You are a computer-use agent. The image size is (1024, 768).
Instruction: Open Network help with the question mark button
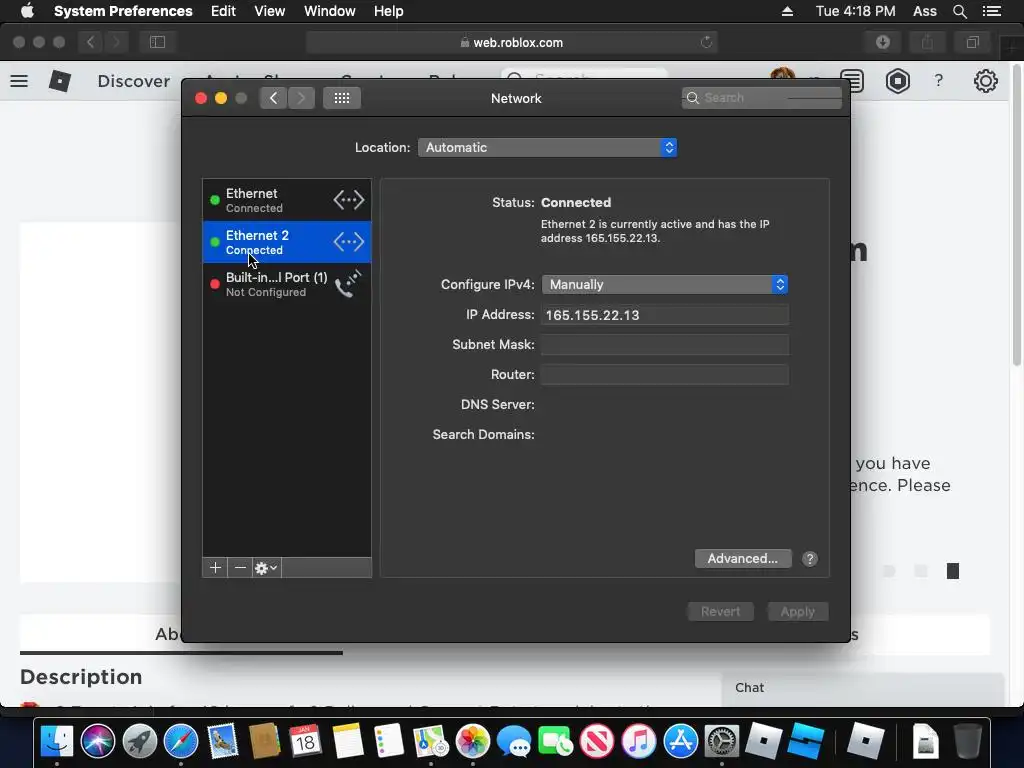click(810, 559)
